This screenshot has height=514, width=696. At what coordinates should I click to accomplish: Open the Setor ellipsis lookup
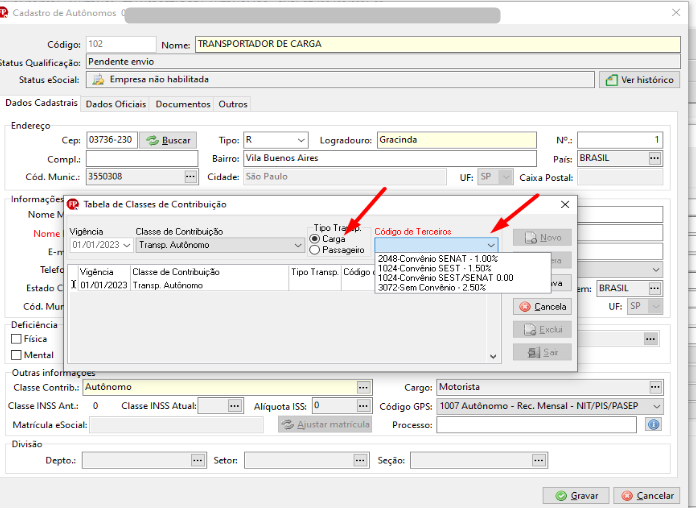click(x=360, y=460)
